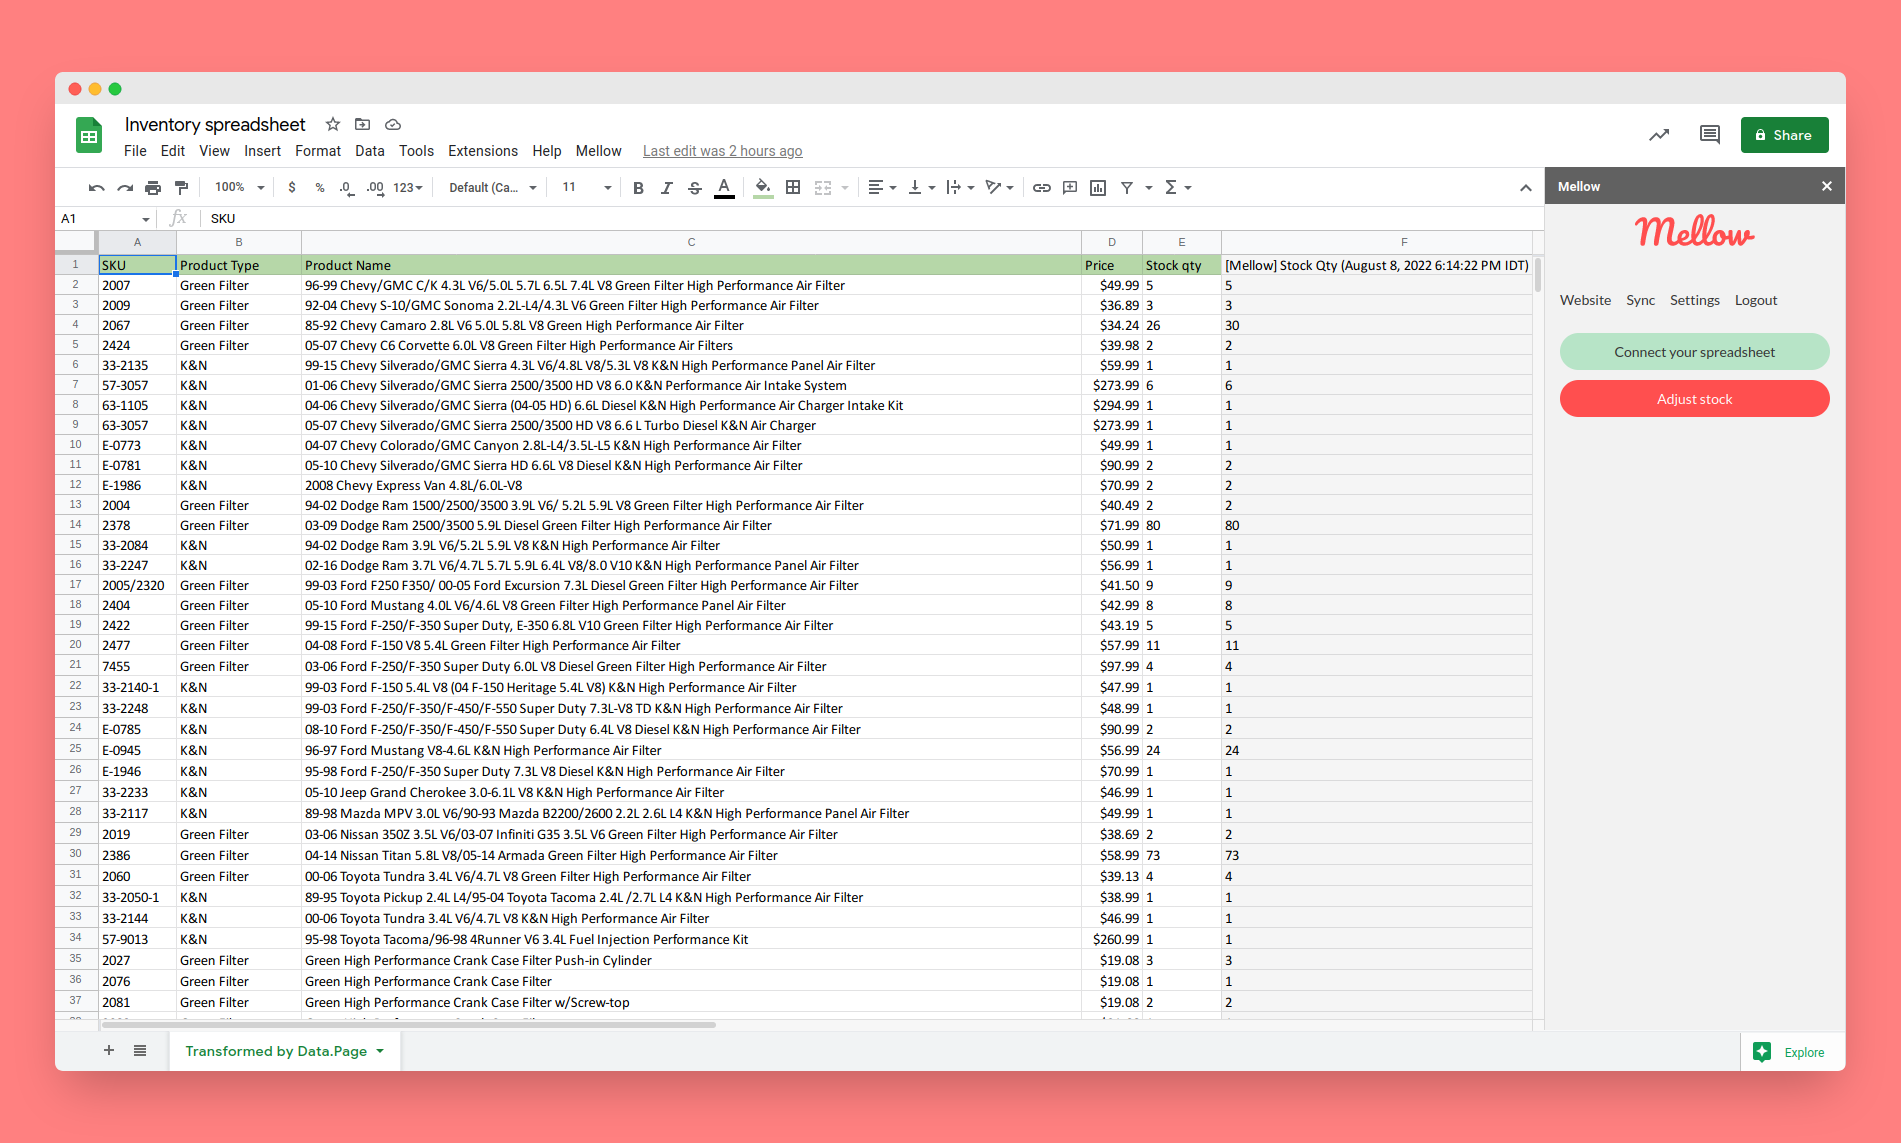1901x1143 pixels.
Task: Insert chart using toolbar icon
Action: tap(1098, 188)
